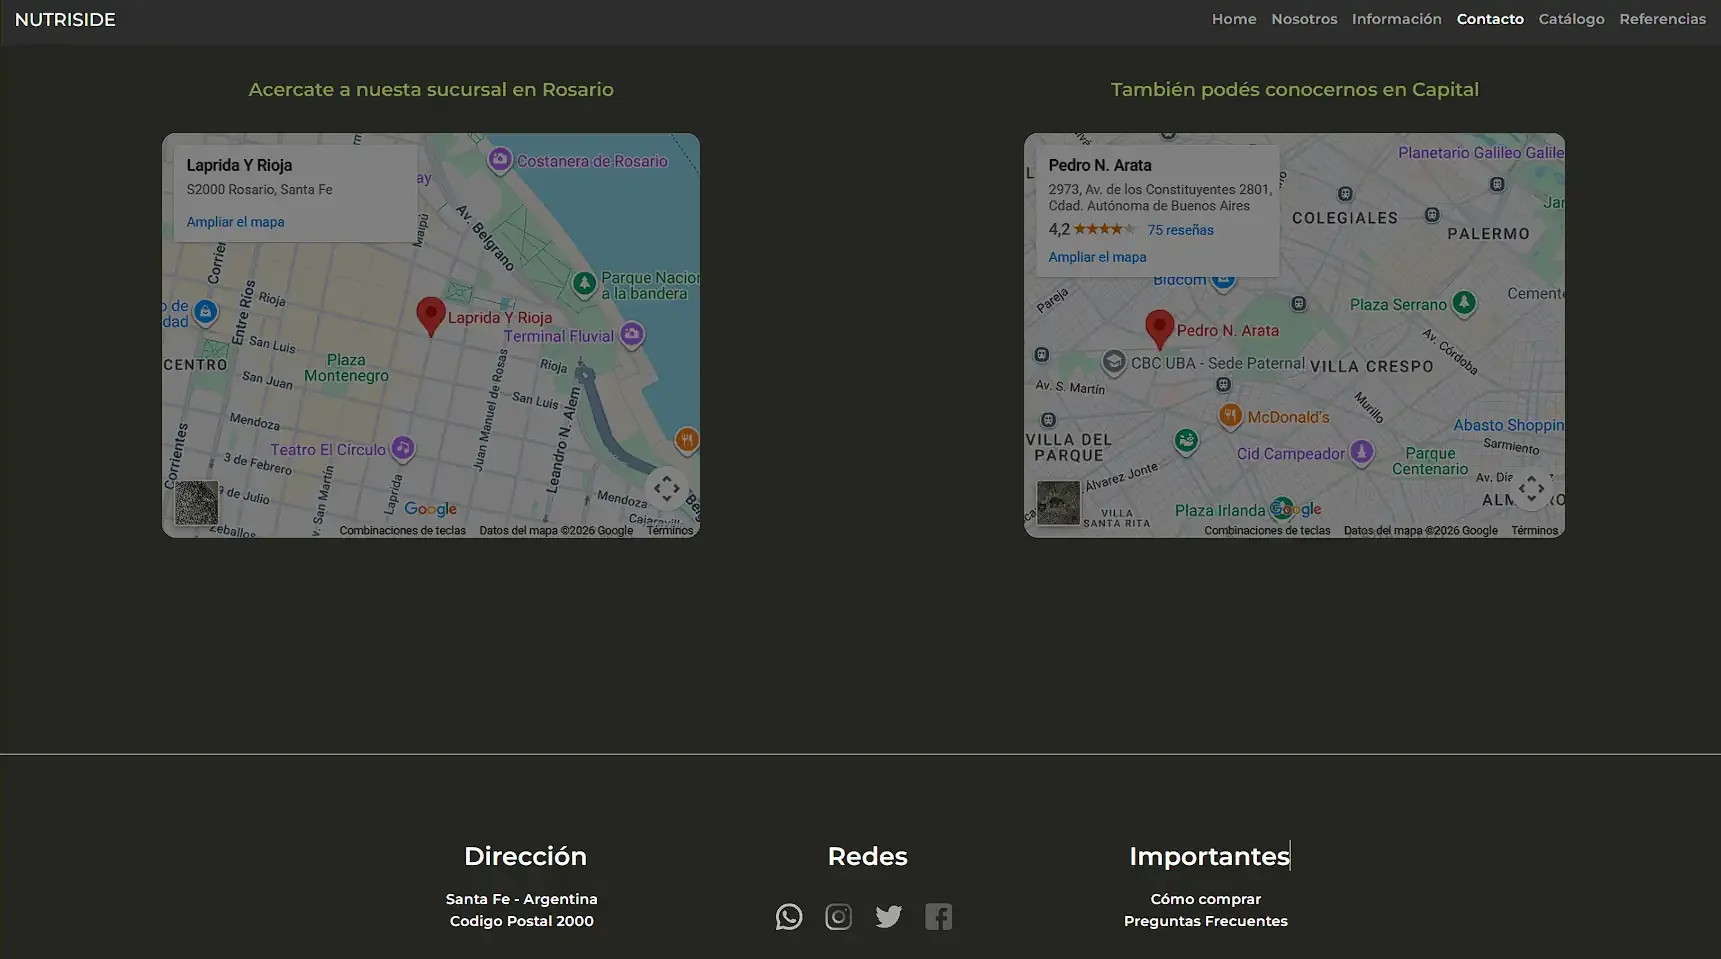The image size is (1721, 959).
Task: Open the WhatsApp icon under Redes
Action: pyautogui.click(x=789, y=916)
